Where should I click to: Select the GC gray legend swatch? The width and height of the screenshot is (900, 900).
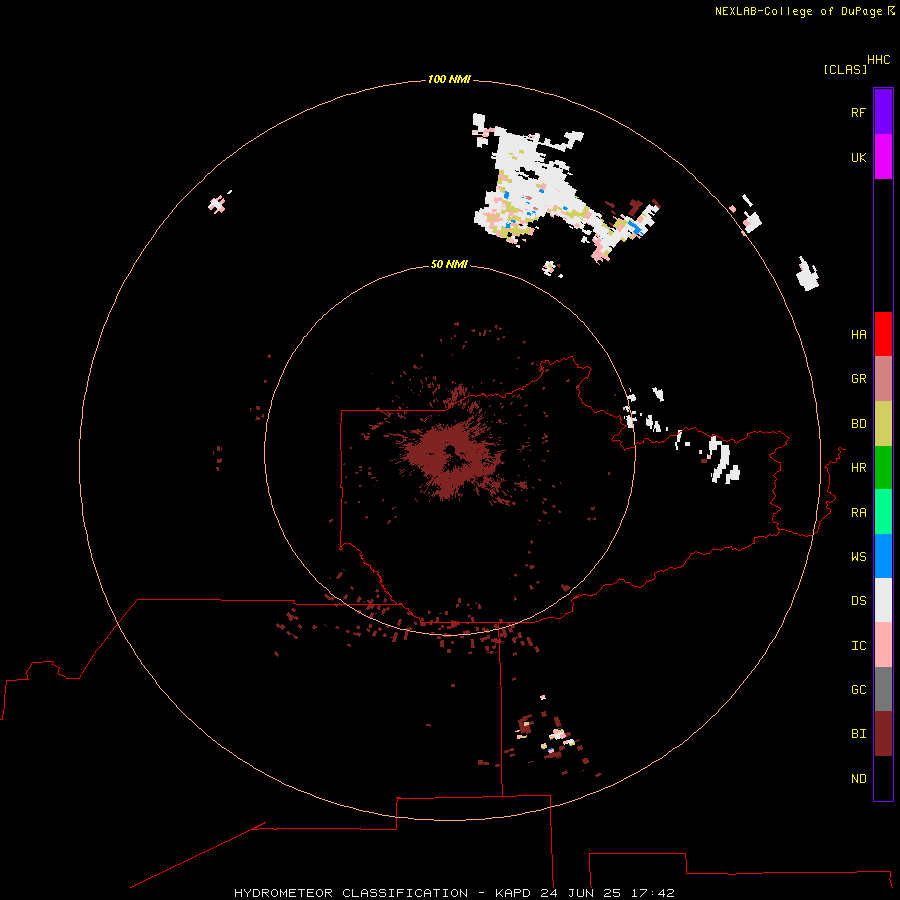(x=883, y=689)
